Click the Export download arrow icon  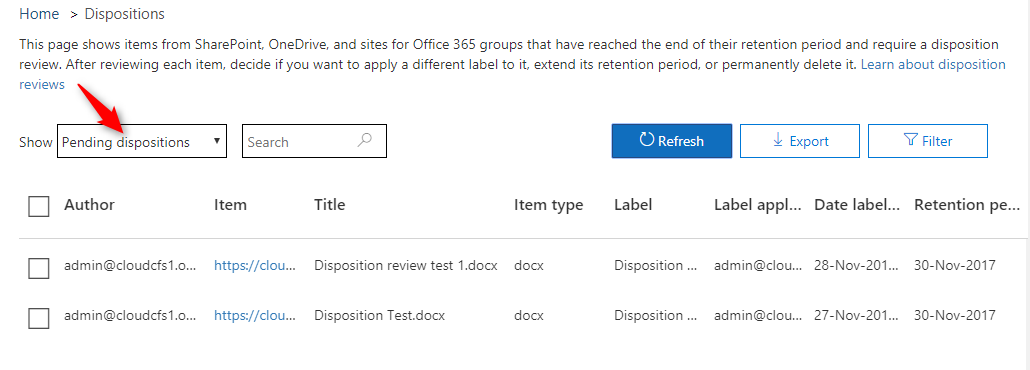pos(778,140)
